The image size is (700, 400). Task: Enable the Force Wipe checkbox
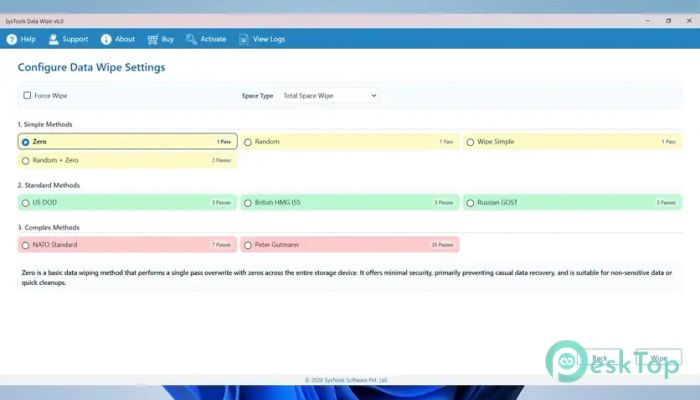[x=27, y=96]
